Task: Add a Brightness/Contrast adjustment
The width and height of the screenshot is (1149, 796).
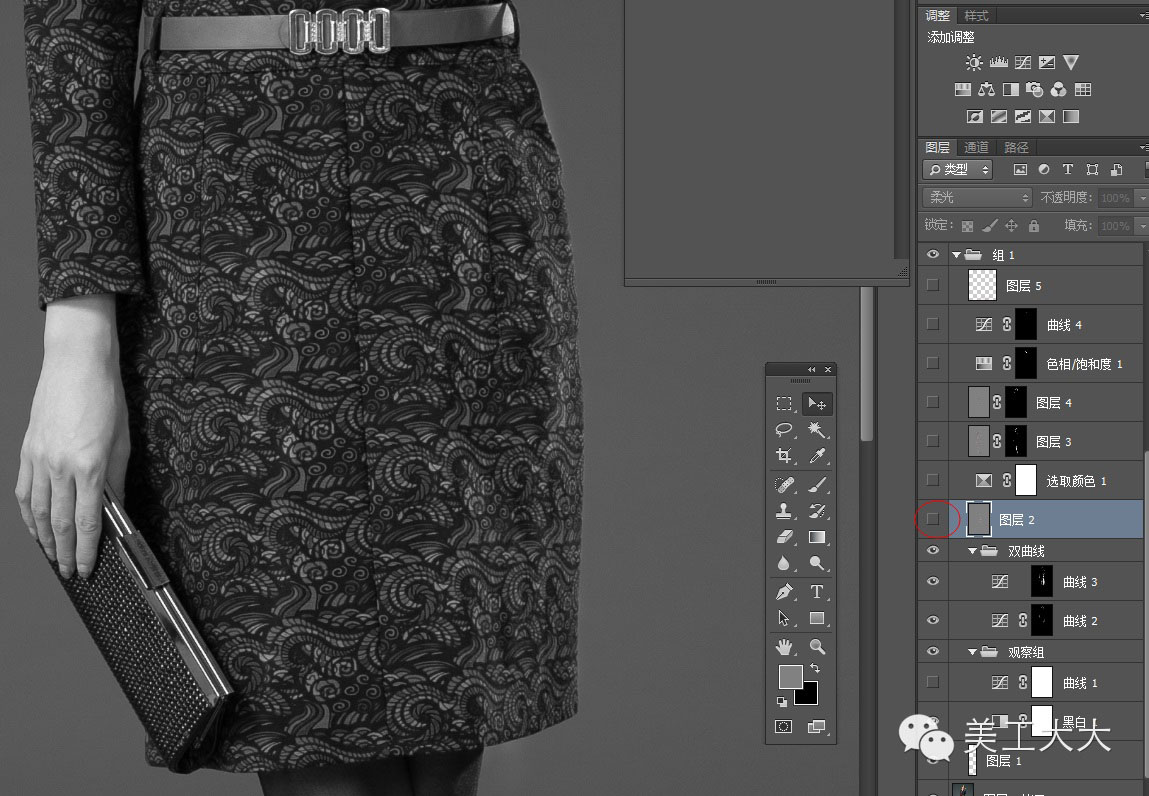Action: point(974,63)
